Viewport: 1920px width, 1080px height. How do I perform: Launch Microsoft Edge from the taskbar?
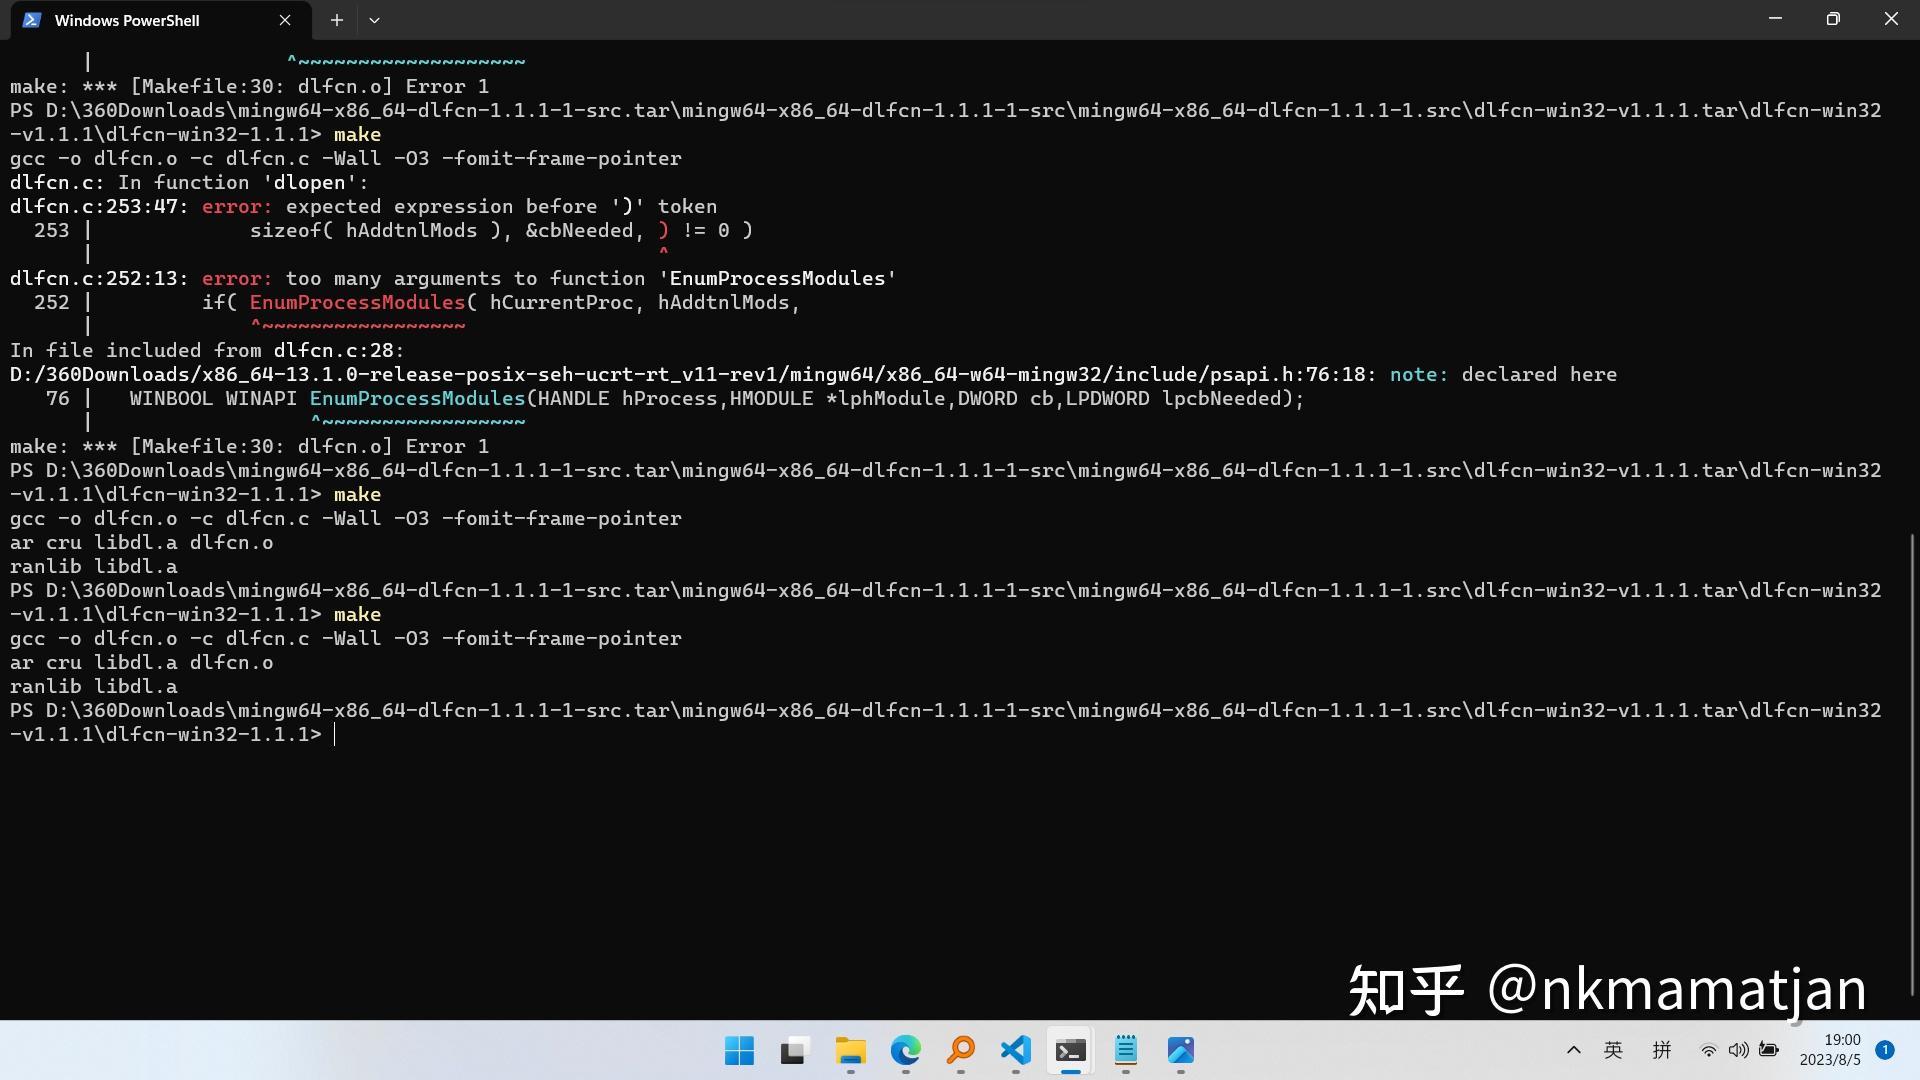(905, 1052)
